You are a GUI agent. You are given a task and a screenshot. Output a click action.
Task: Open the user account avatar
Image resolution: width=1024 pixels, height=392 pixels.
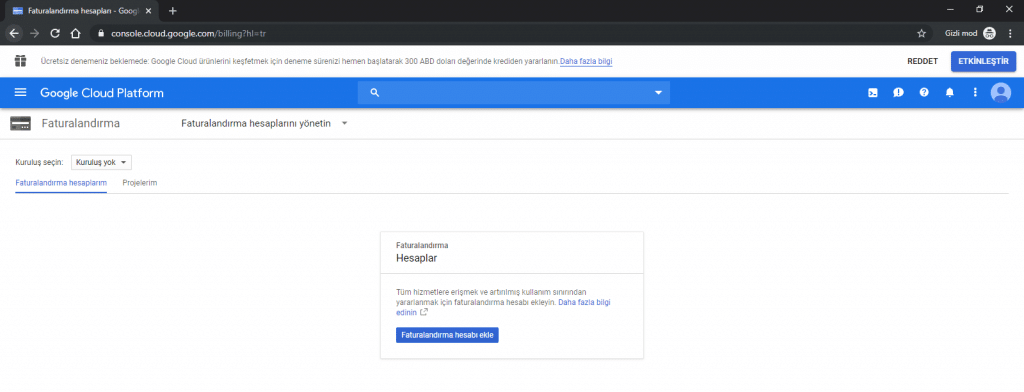pos(1000,93)
